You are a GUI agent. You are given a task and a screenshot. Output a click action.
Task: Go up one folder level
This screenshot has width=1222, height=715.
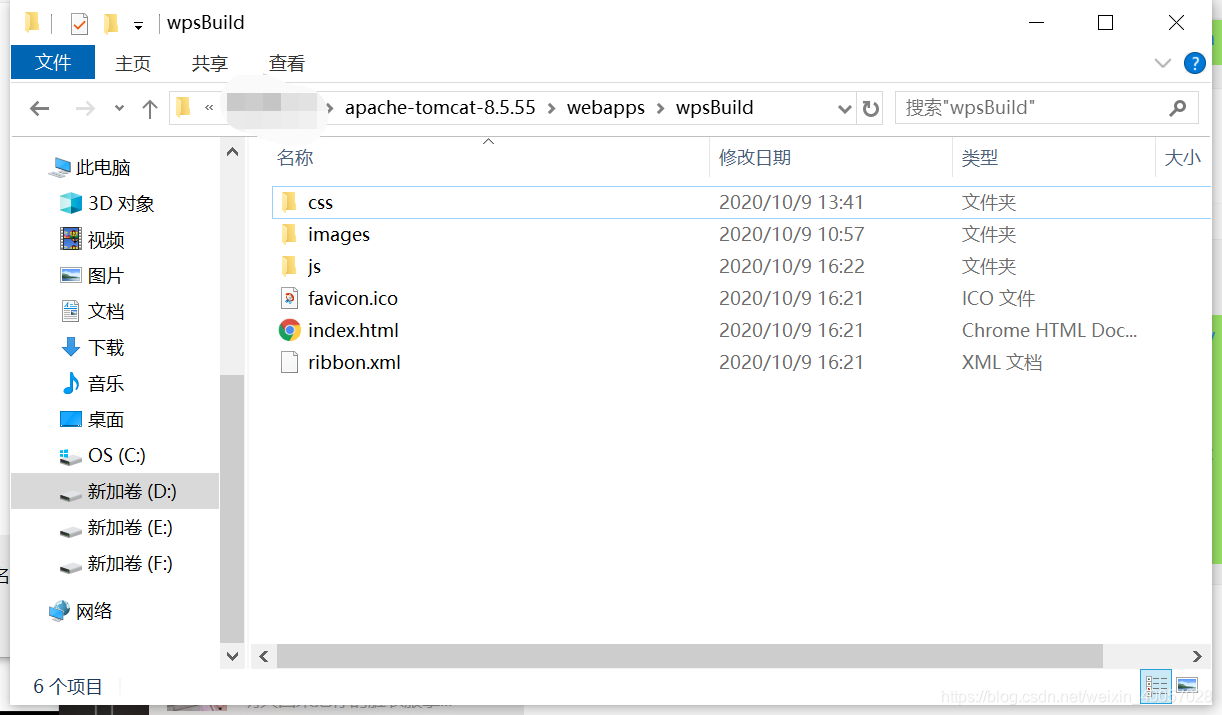pyautogui.click(x=150, y=108)
